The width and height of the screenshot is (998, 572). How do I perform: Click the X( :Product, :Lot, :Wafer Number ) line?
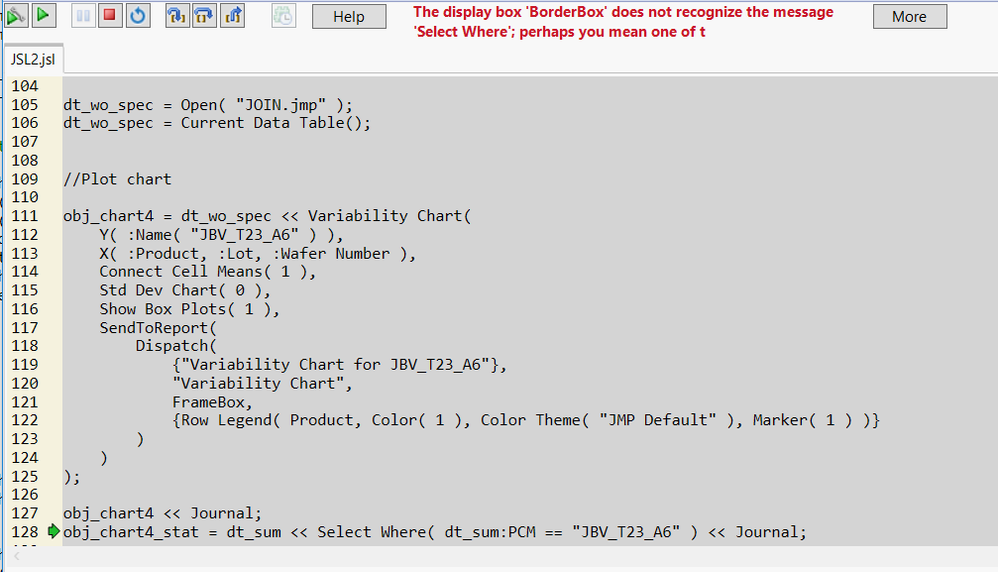[x=257, y=253]
